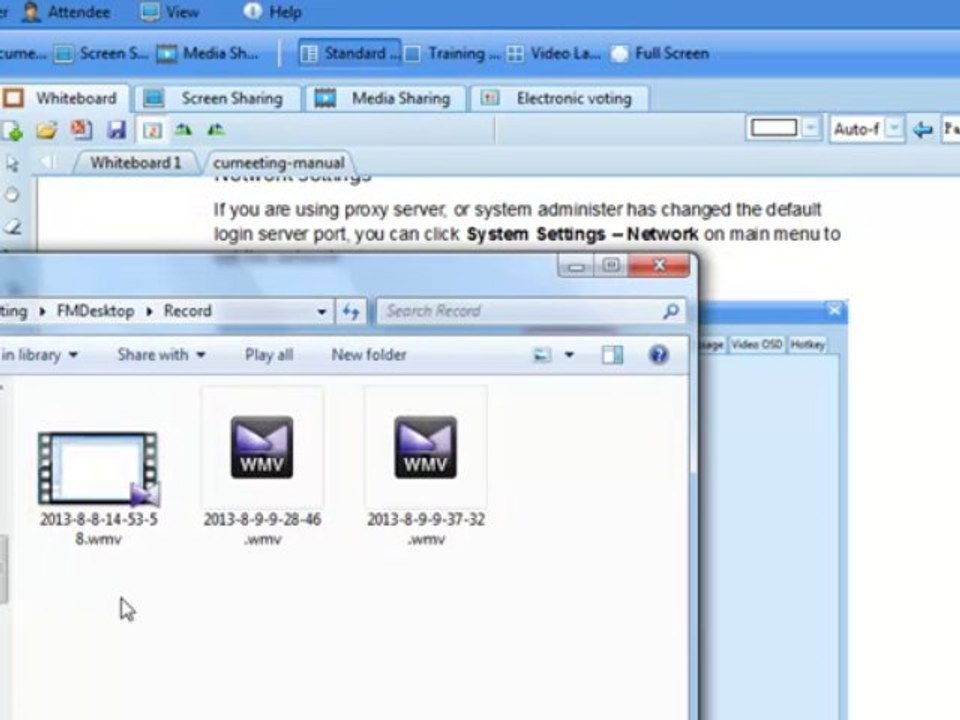Open the address bar history dropdown
The image size is (960, 720).
point(321,312)
